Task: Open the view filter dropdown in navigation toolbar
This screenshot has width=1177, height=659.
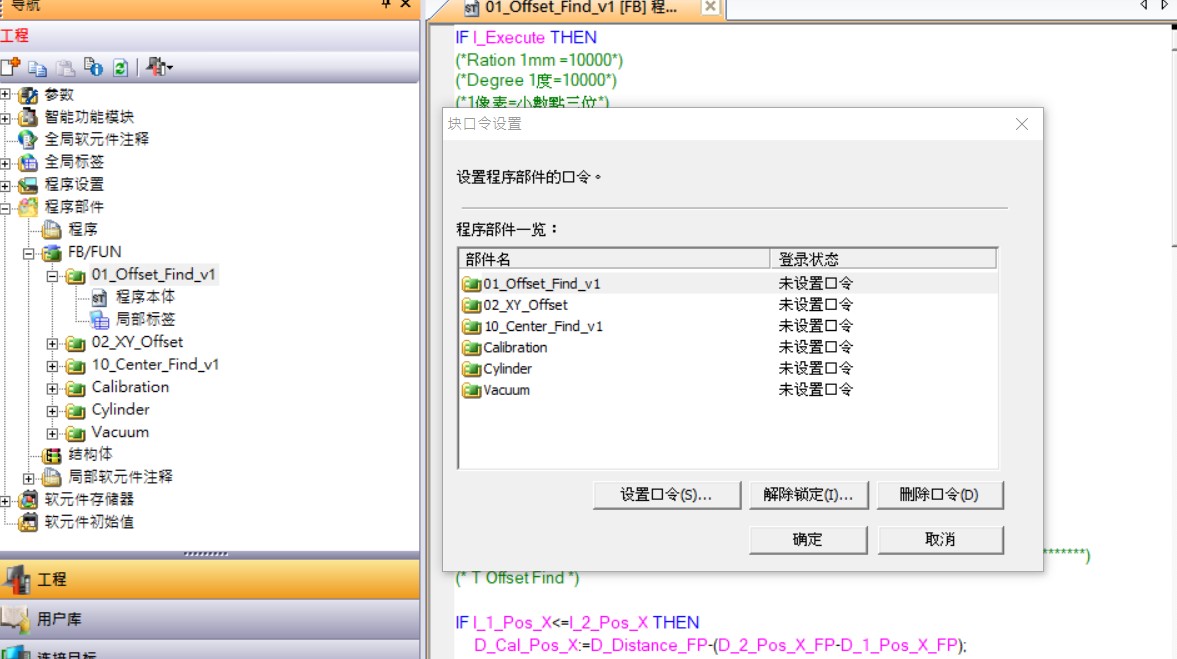Action: coord(160,68)
